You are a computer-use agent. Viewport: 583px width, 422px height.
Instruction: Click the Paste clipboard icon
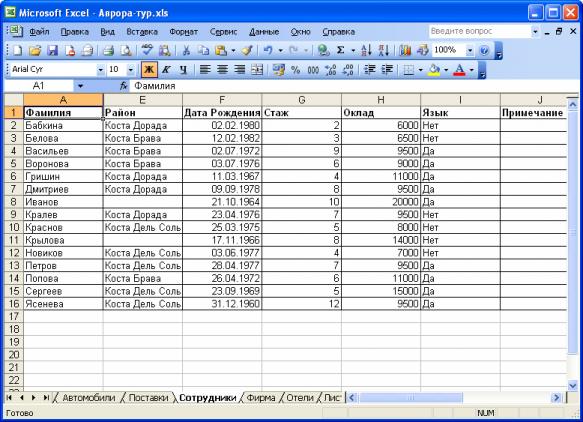pyautogui.click(x=221, y=50)
